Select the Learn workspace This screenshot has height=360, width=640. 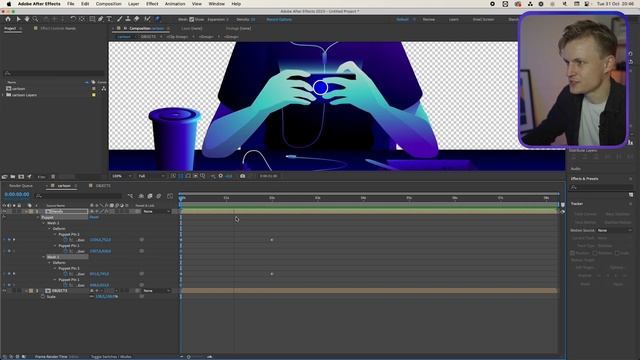tap(454, 19)
